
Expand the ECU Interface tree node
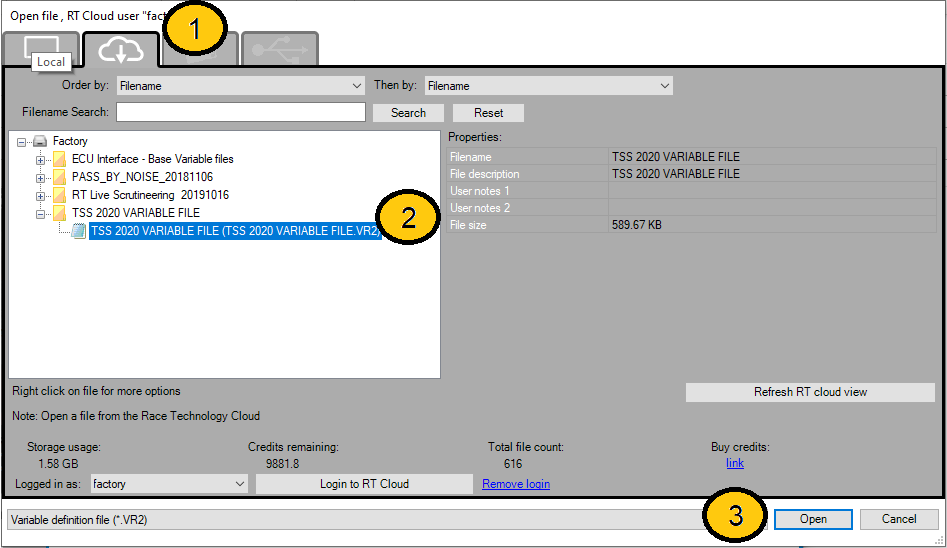coord(41,159)
